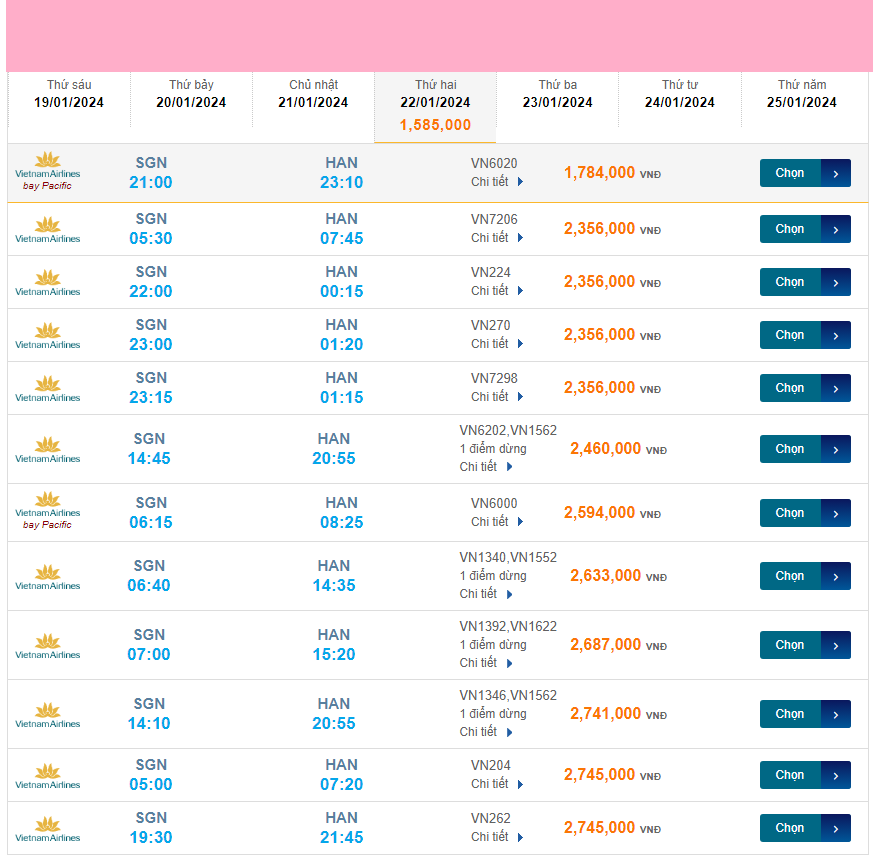Show details of VN1392,VN1622 one-stop flight
This screenshot has height=855, width=873.
click(x=486, y=663)
